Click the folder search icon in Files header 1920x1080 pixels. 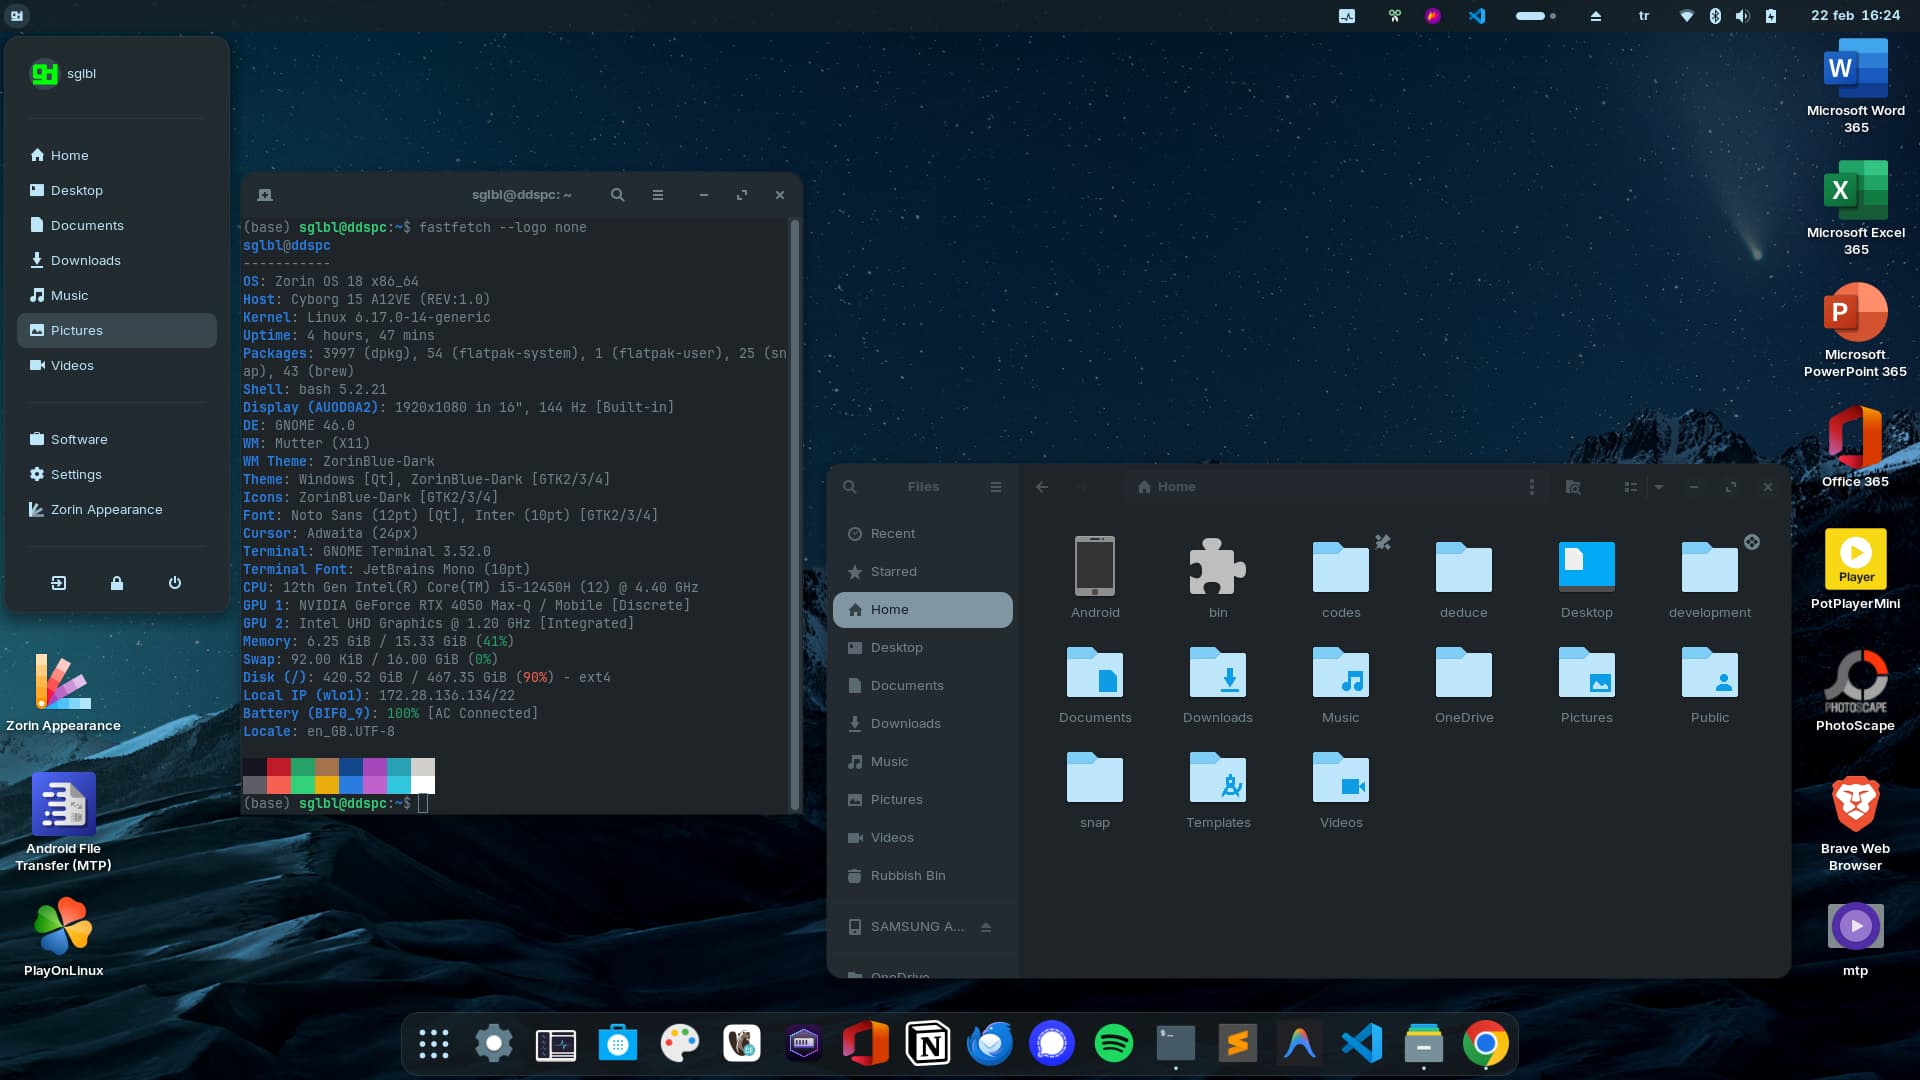click(x=1573, y=487)
